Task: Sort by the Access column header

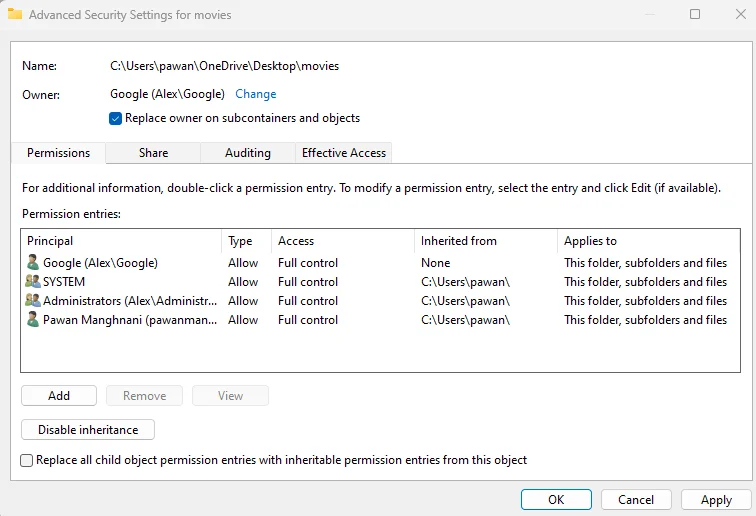Action: (x=343, y=241)
